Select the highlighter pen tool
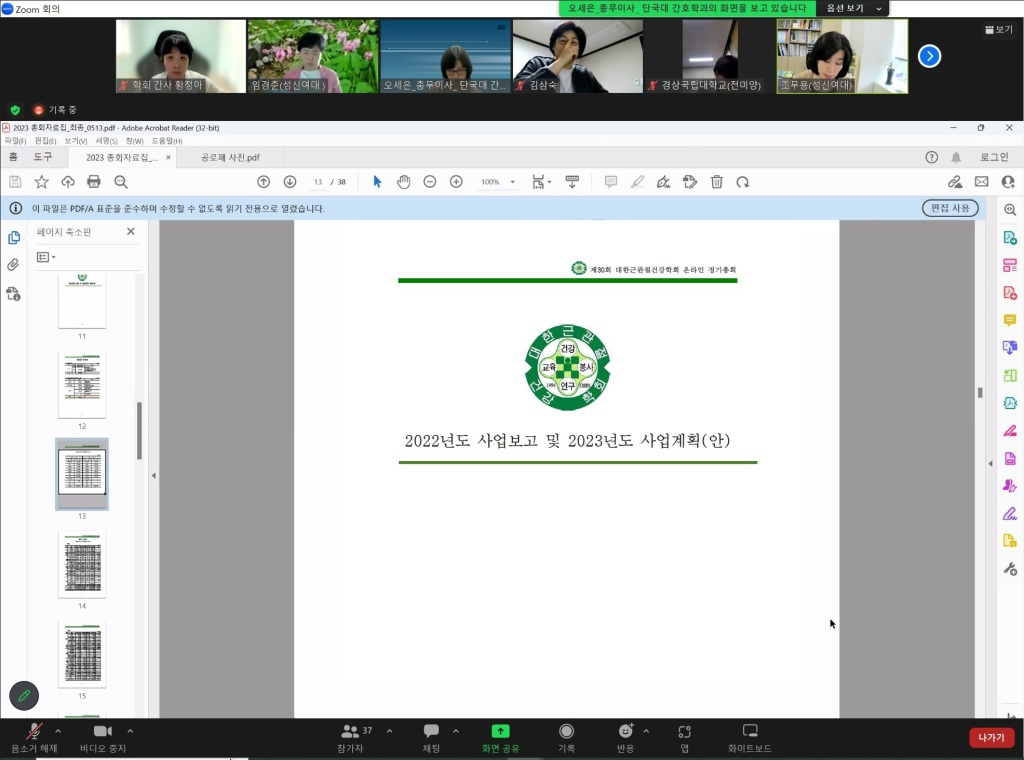 point(637,182)
